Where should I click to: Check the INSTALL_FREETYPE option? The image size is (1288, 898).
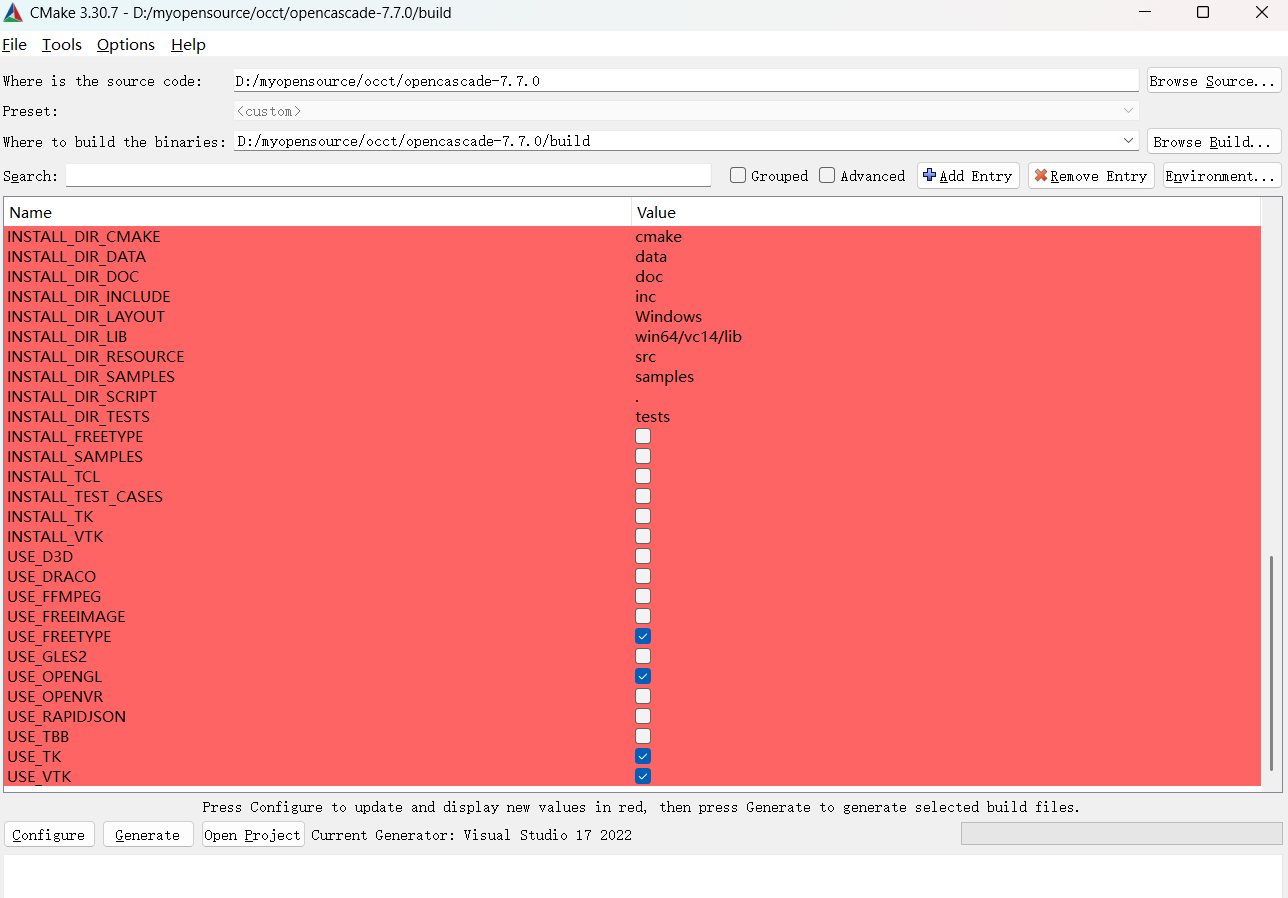point(642,436)
